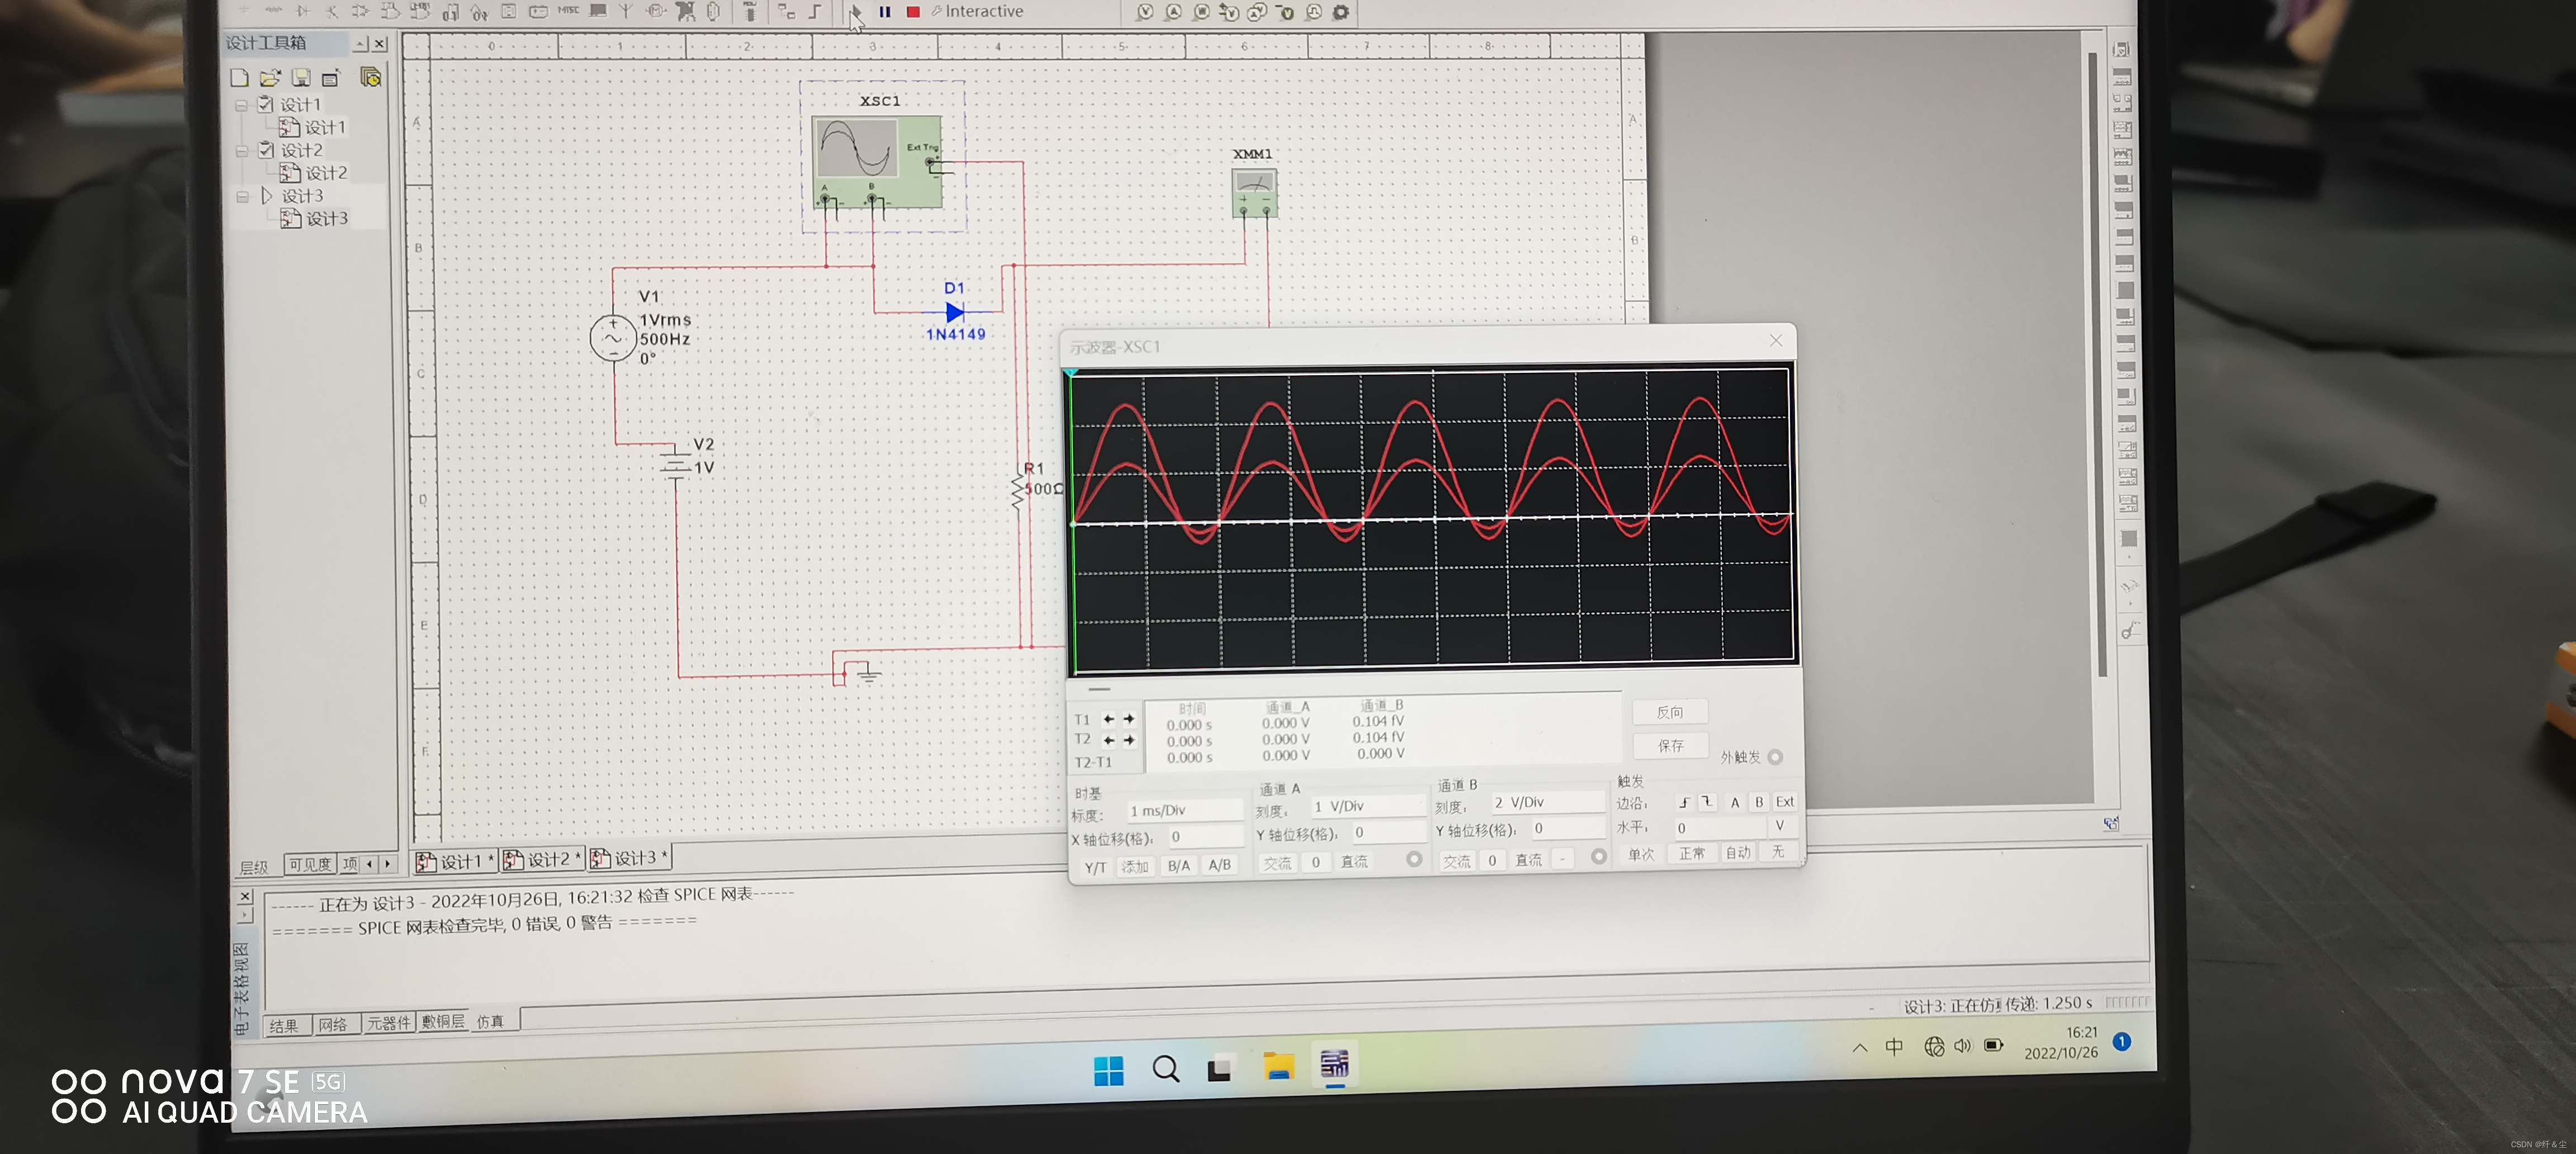Pause the running simulation
2576x1154 pixels.
[885, 12]
